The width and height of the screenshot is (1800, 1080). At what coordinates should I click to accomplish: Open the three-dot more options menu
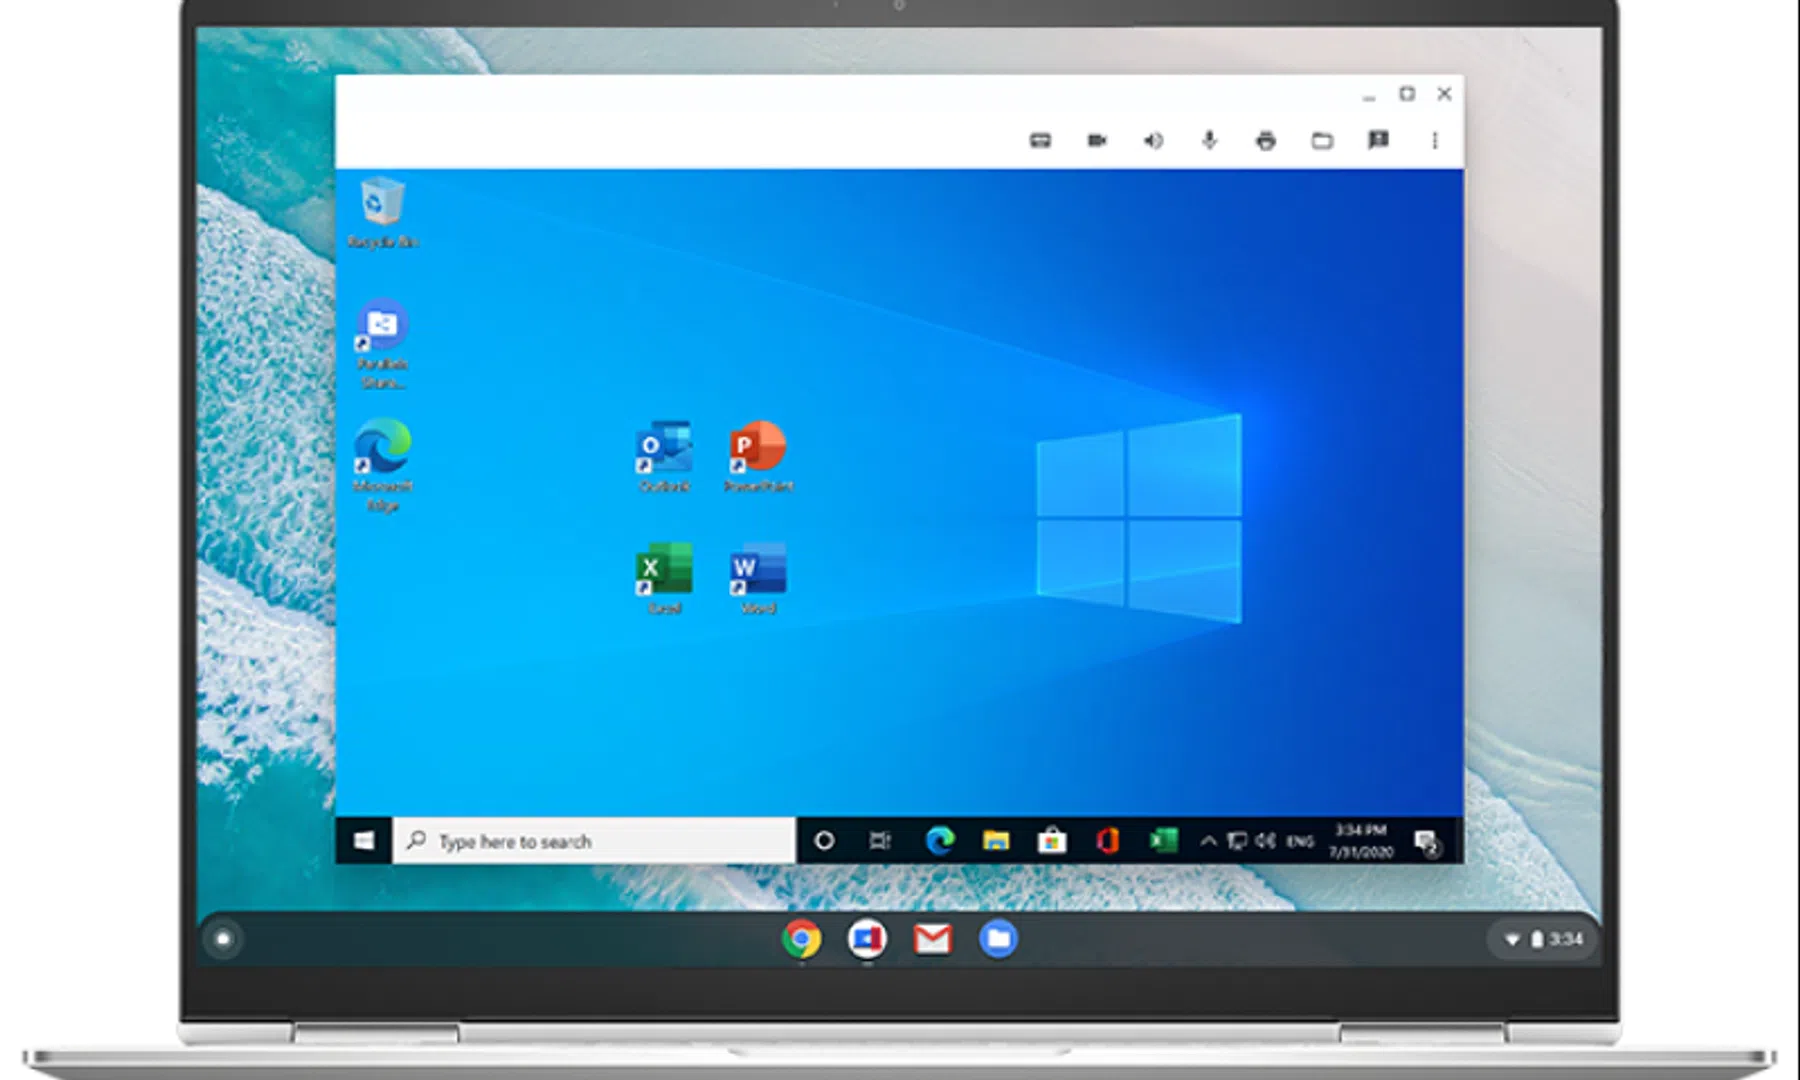[1435, 141]
